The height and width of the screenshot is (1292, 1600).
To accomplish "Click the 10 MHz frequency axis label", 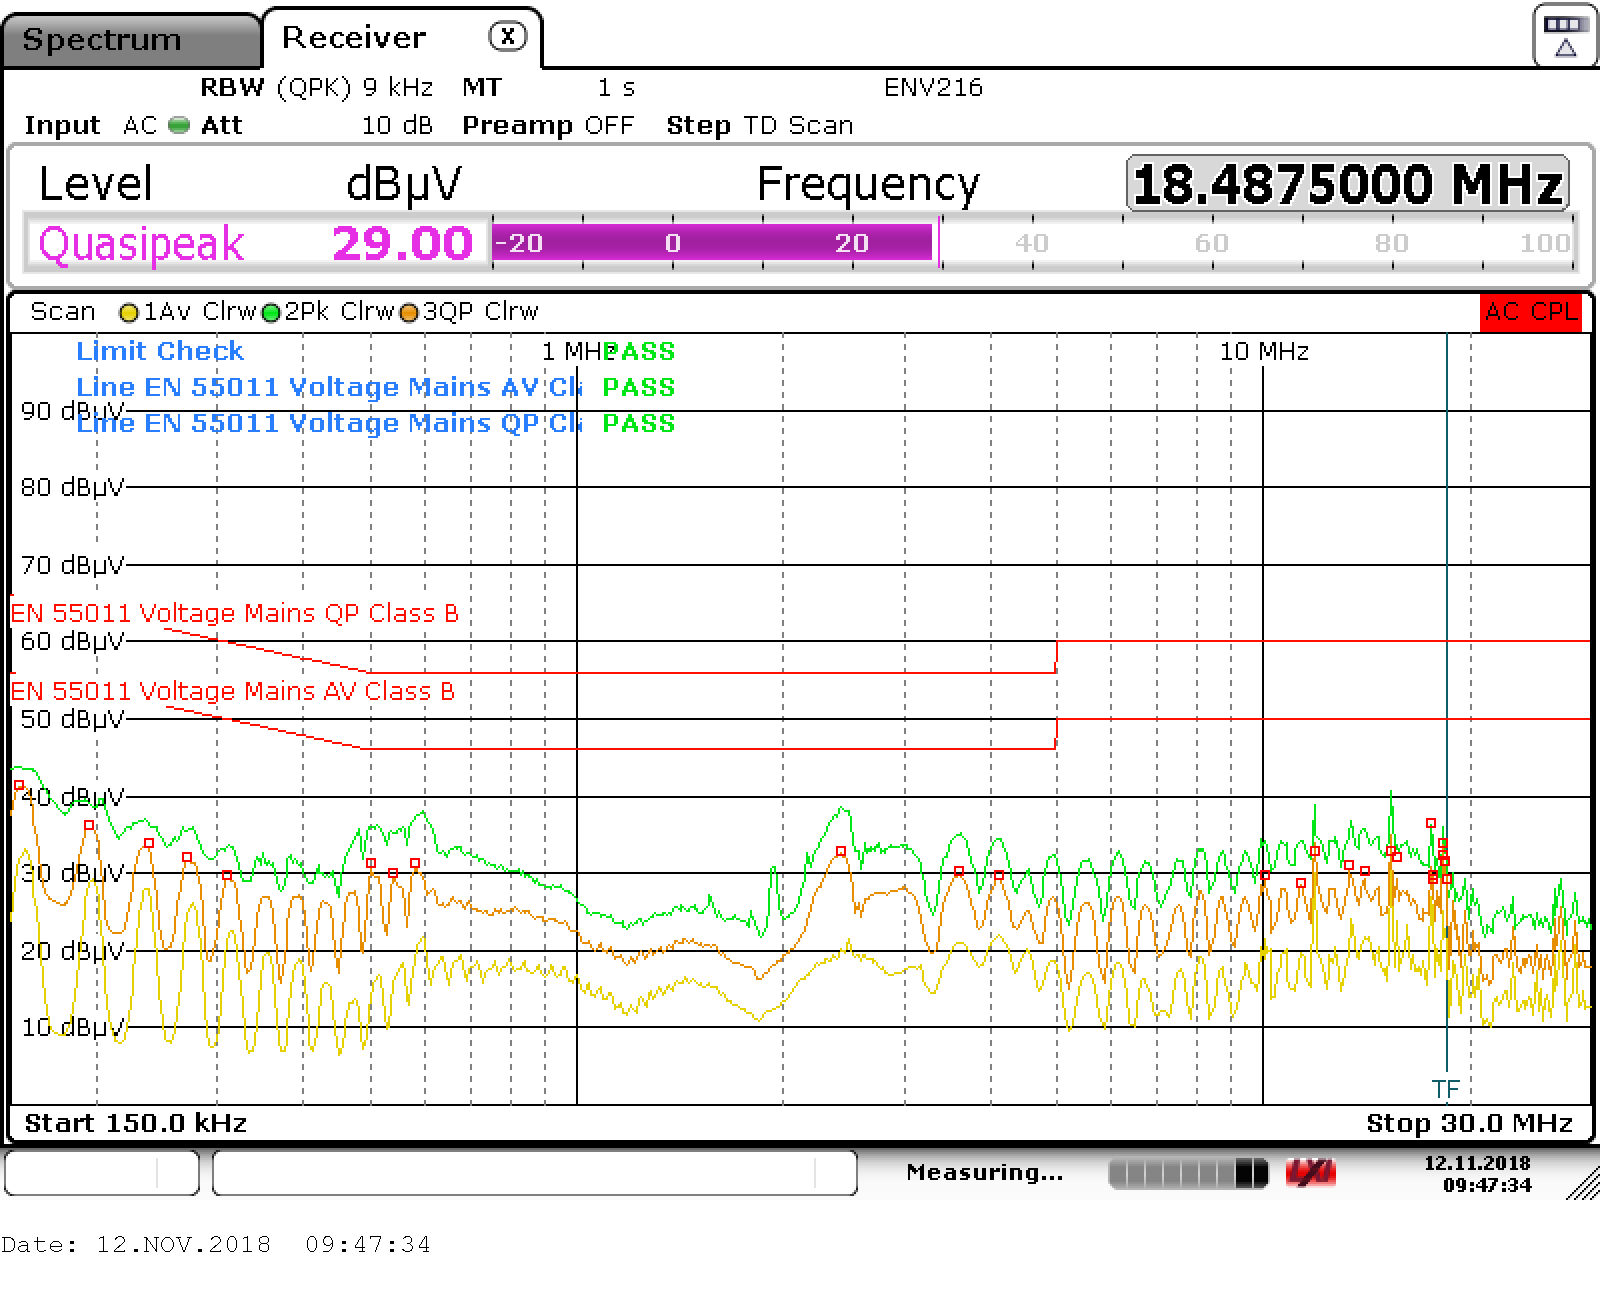I will (1264, 351).
